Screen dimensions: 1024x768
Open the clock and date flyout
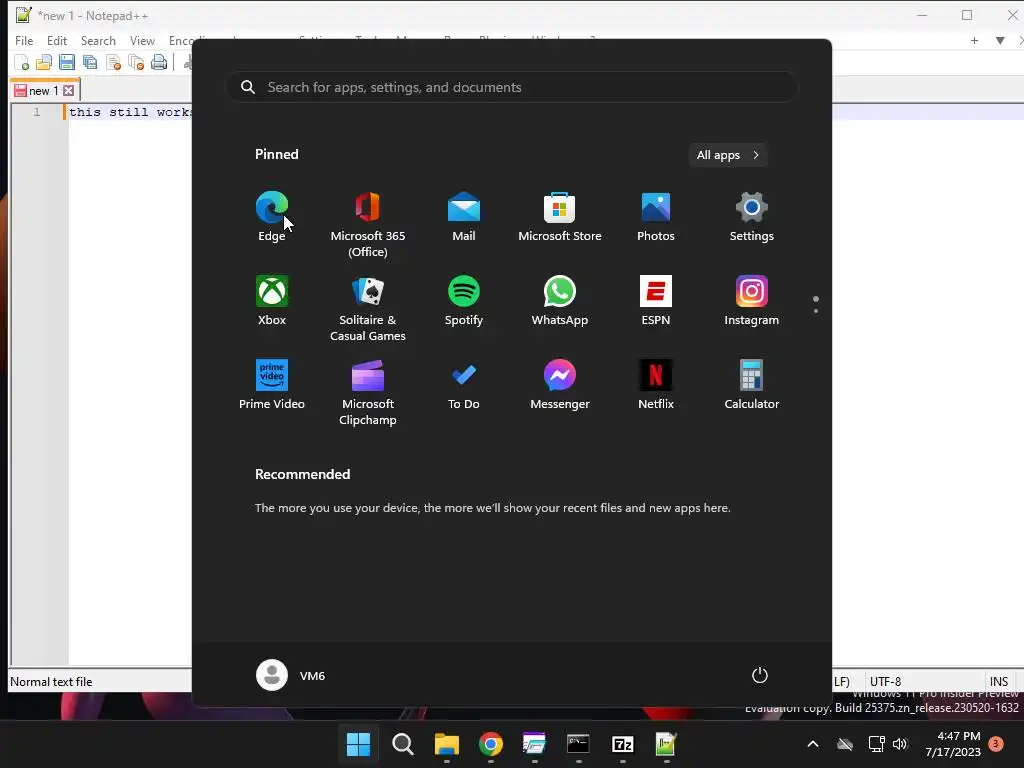953,744
